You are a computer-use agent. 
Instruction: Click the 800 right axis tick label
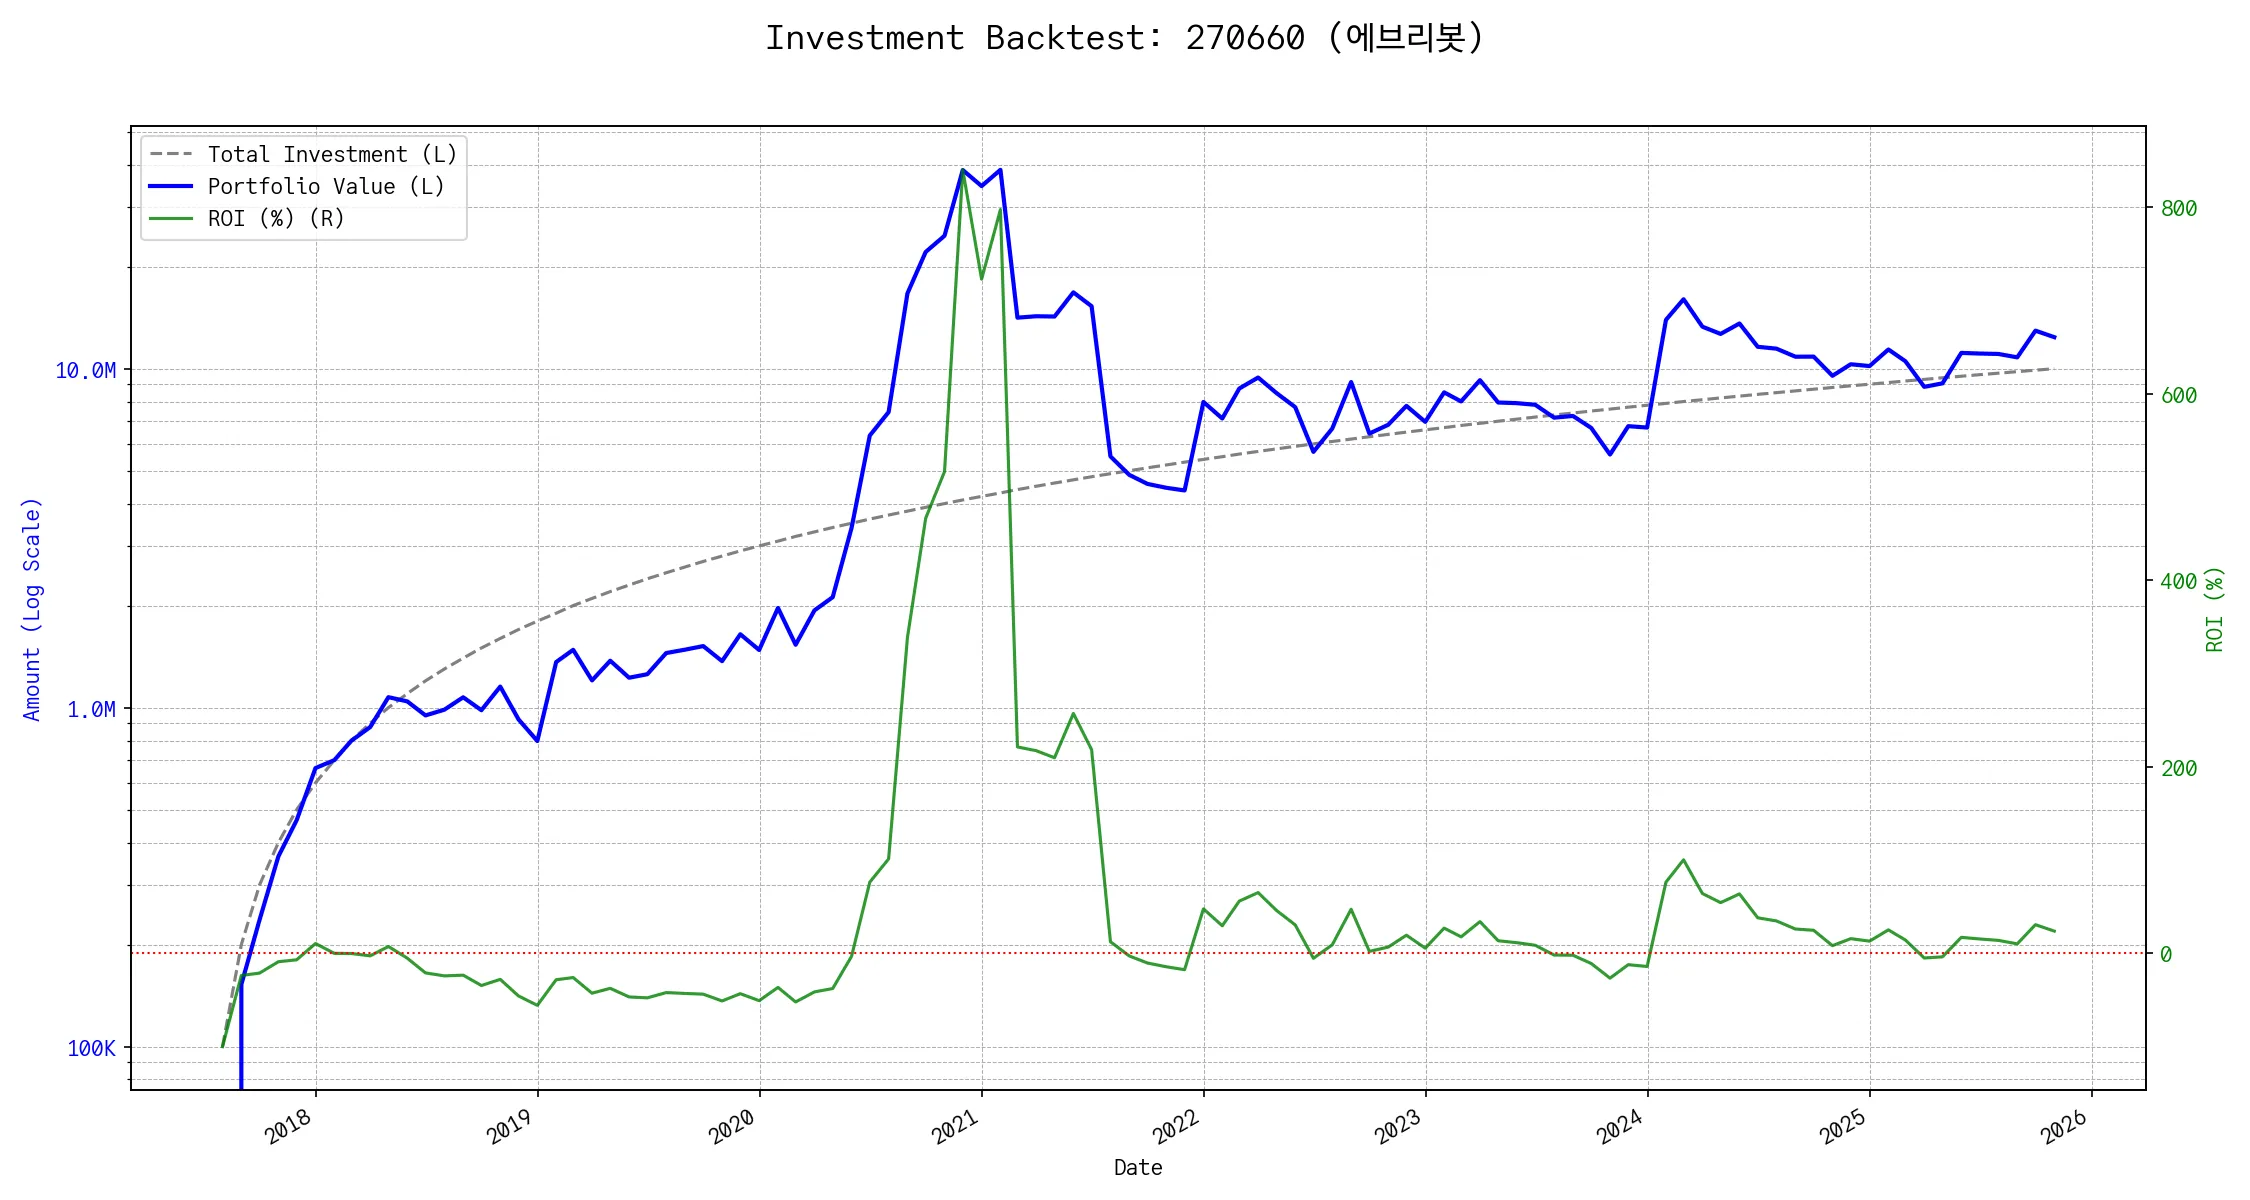coord(2178,209)
